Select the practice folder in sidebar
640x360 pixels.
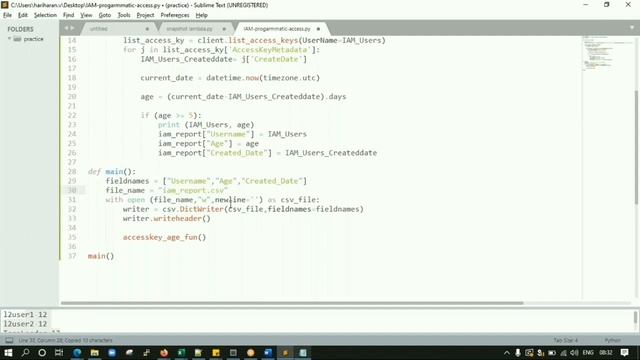pyautogui.click(x=33, y=39)
